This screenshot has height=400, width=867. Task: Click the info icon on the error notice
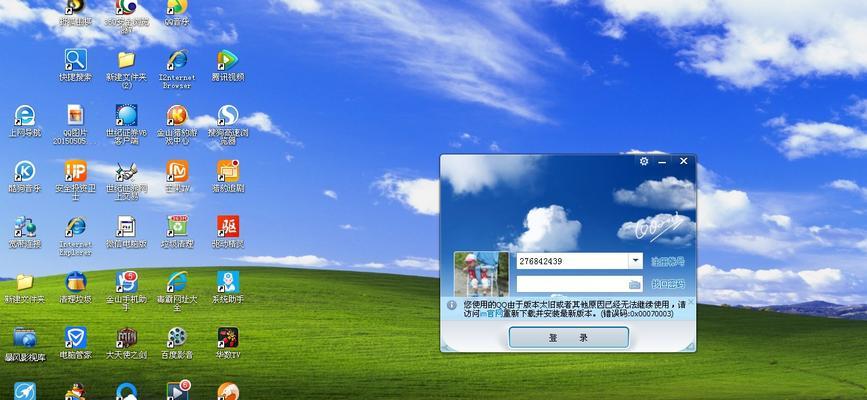click(x=452, y=305)
